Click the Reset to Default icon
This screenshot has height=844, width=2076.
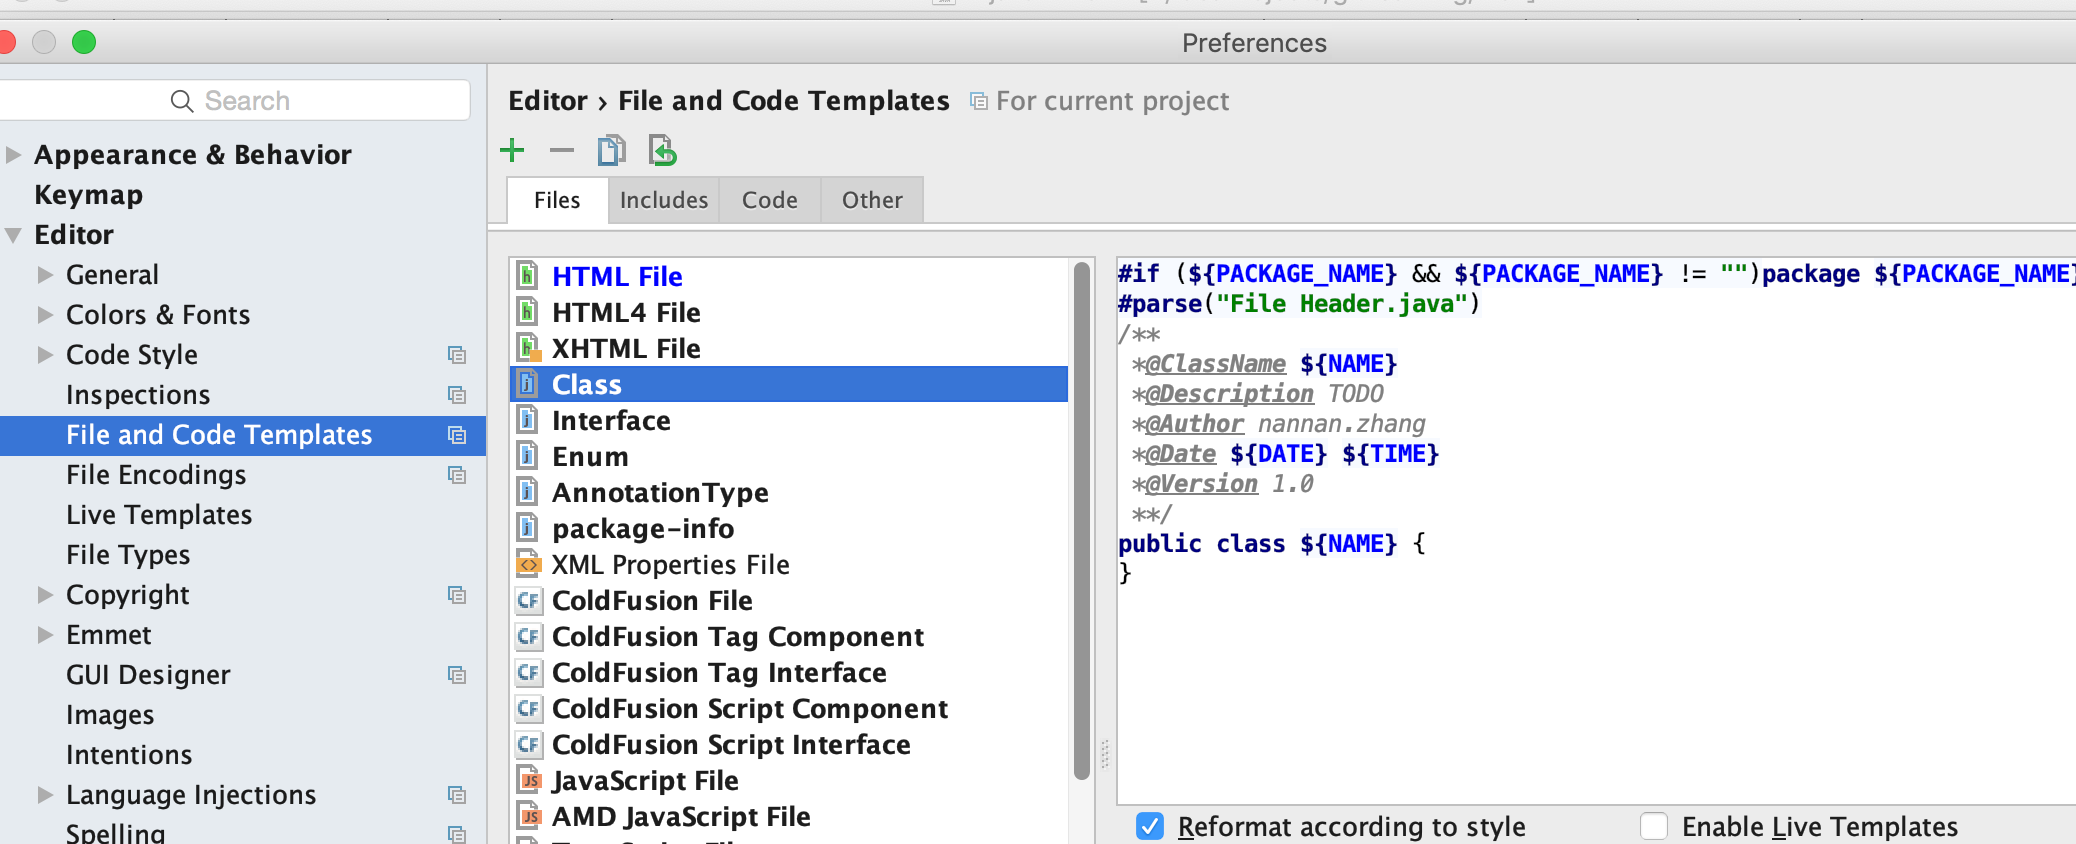tap(662, 151)
